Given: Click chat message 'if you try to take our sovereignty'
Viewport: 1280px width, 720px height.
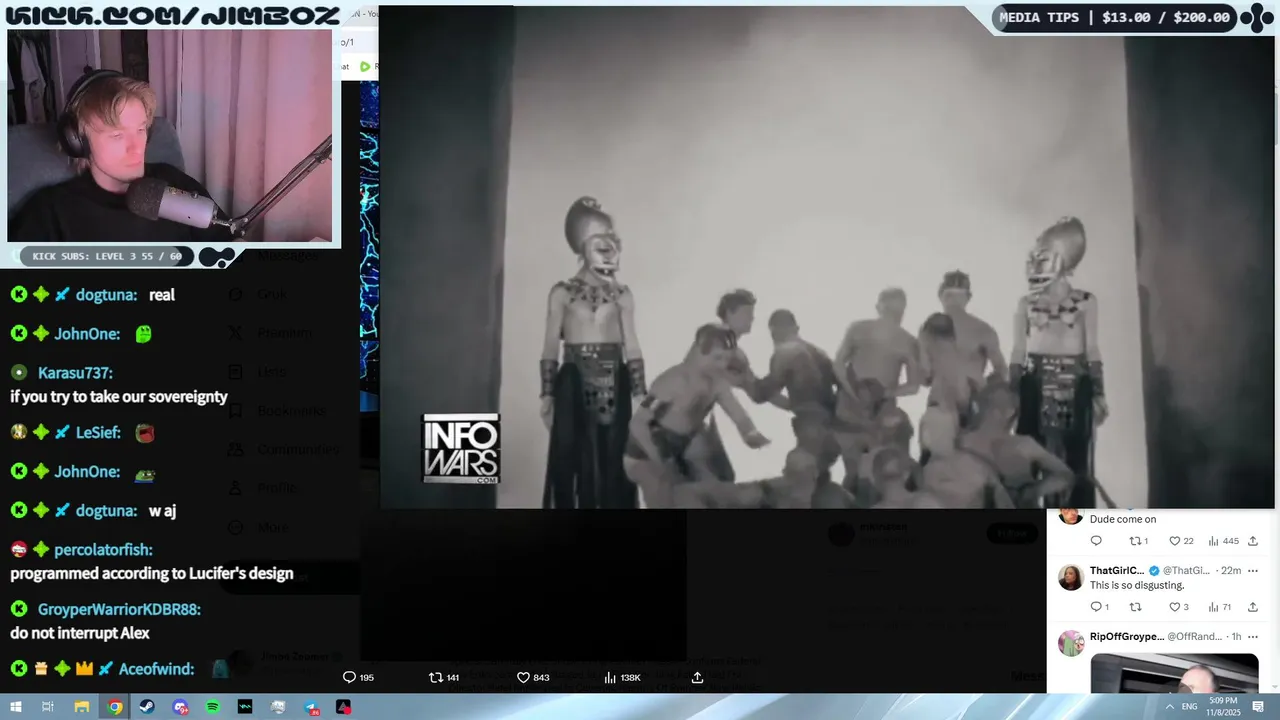Looking at the screenshot, I should [x=119, y=397].
